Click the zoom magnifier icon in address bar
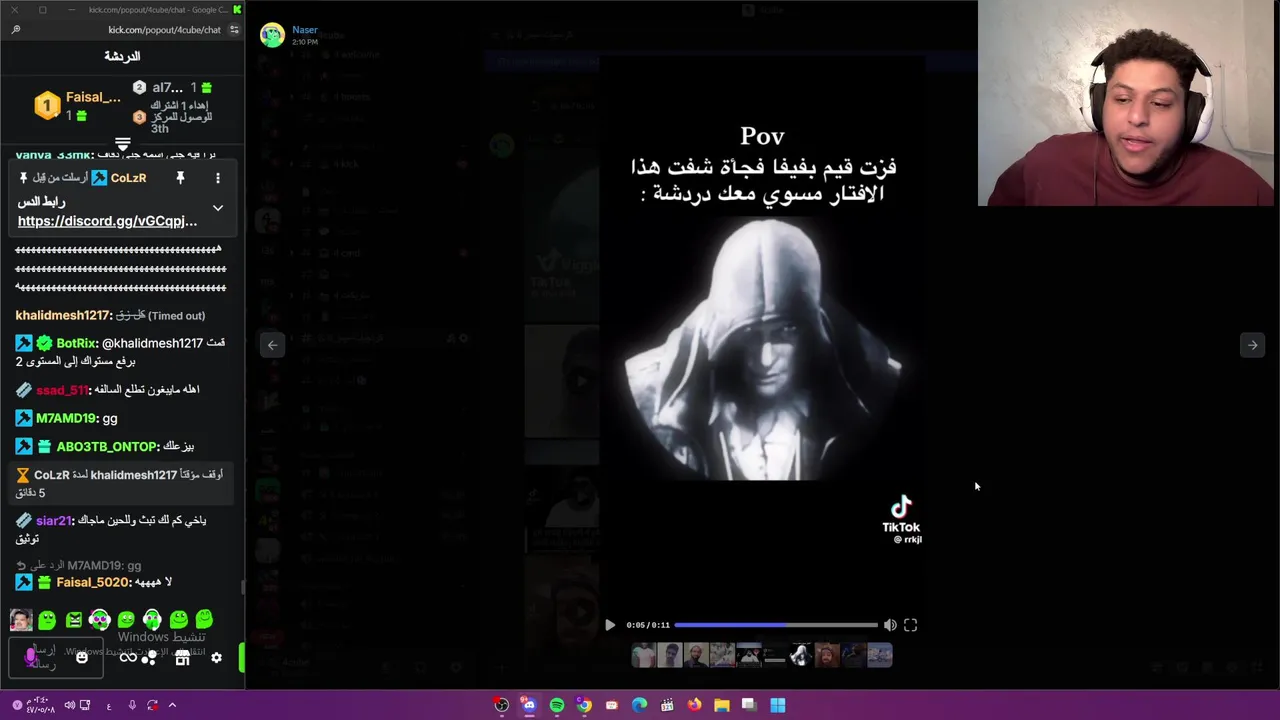1280x720 pixels. (16, 30)
